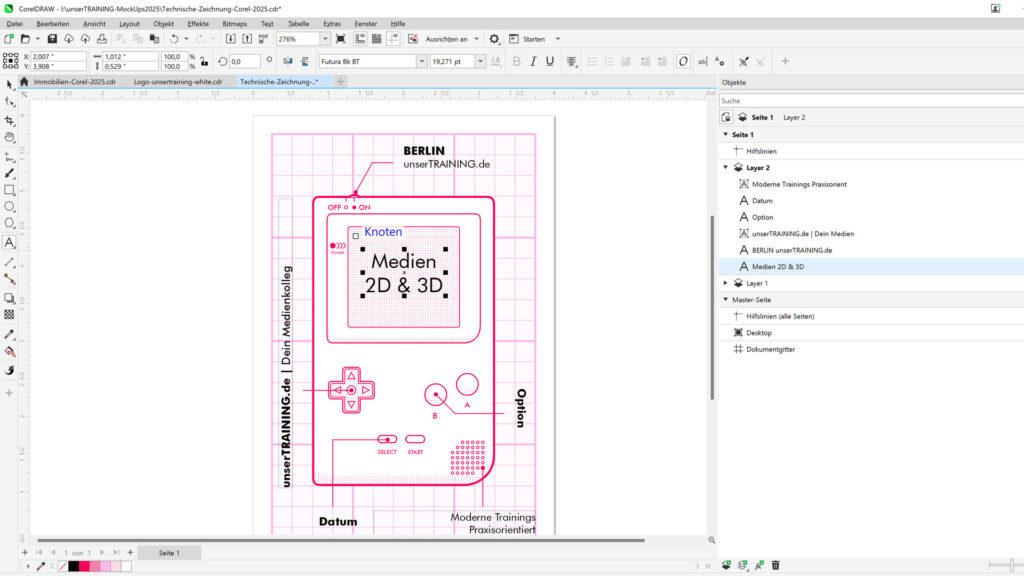The image size is (1024, 576).
Task: Open the font size dropdown
Action: 480,61
